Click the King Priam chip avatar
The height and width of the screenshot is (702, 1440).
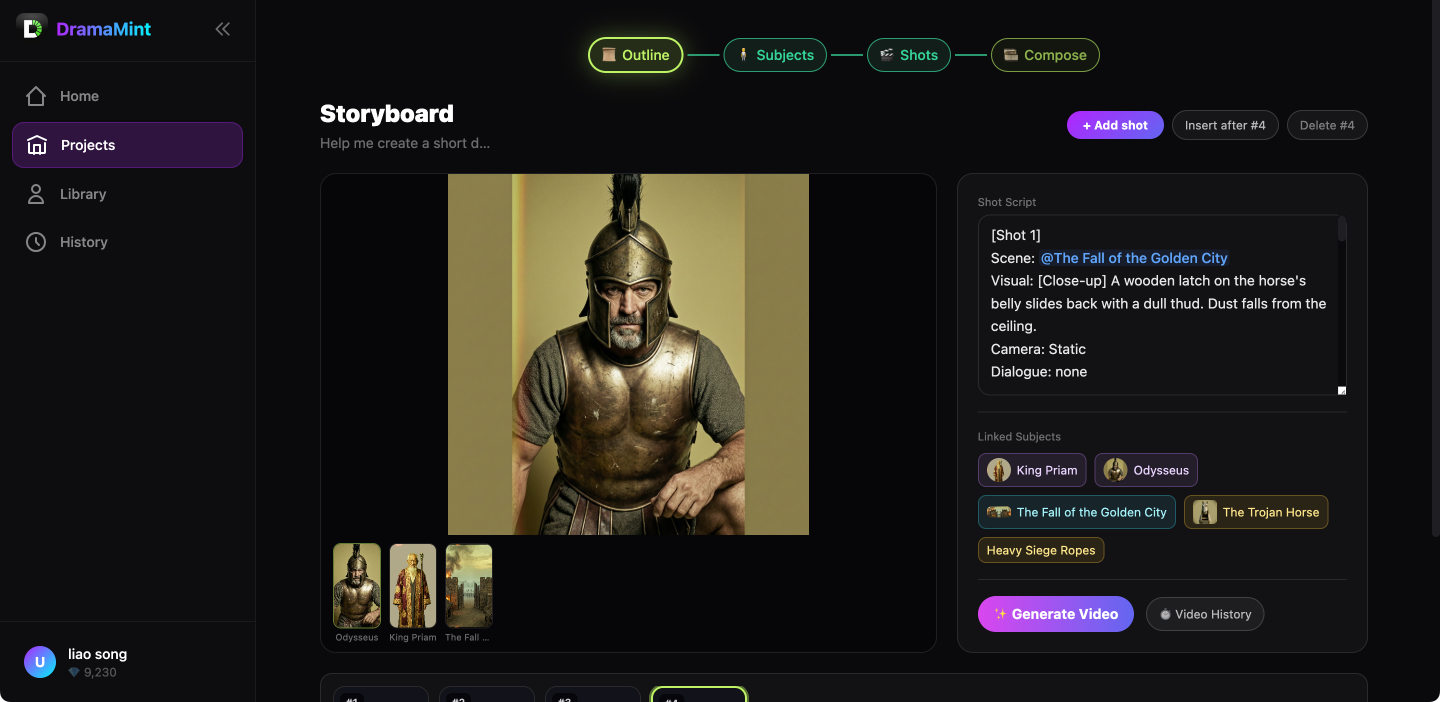(x=999, y=470)
